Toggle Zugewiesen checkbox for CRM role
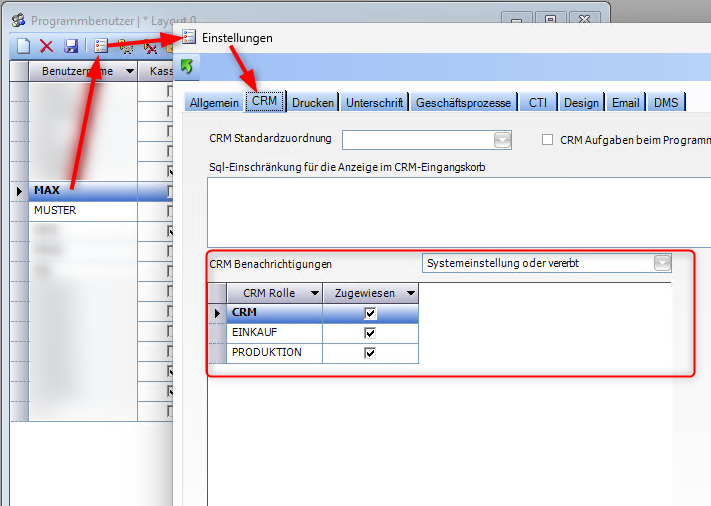This screenshot has height=506, width=711. [x=370, y=313]
